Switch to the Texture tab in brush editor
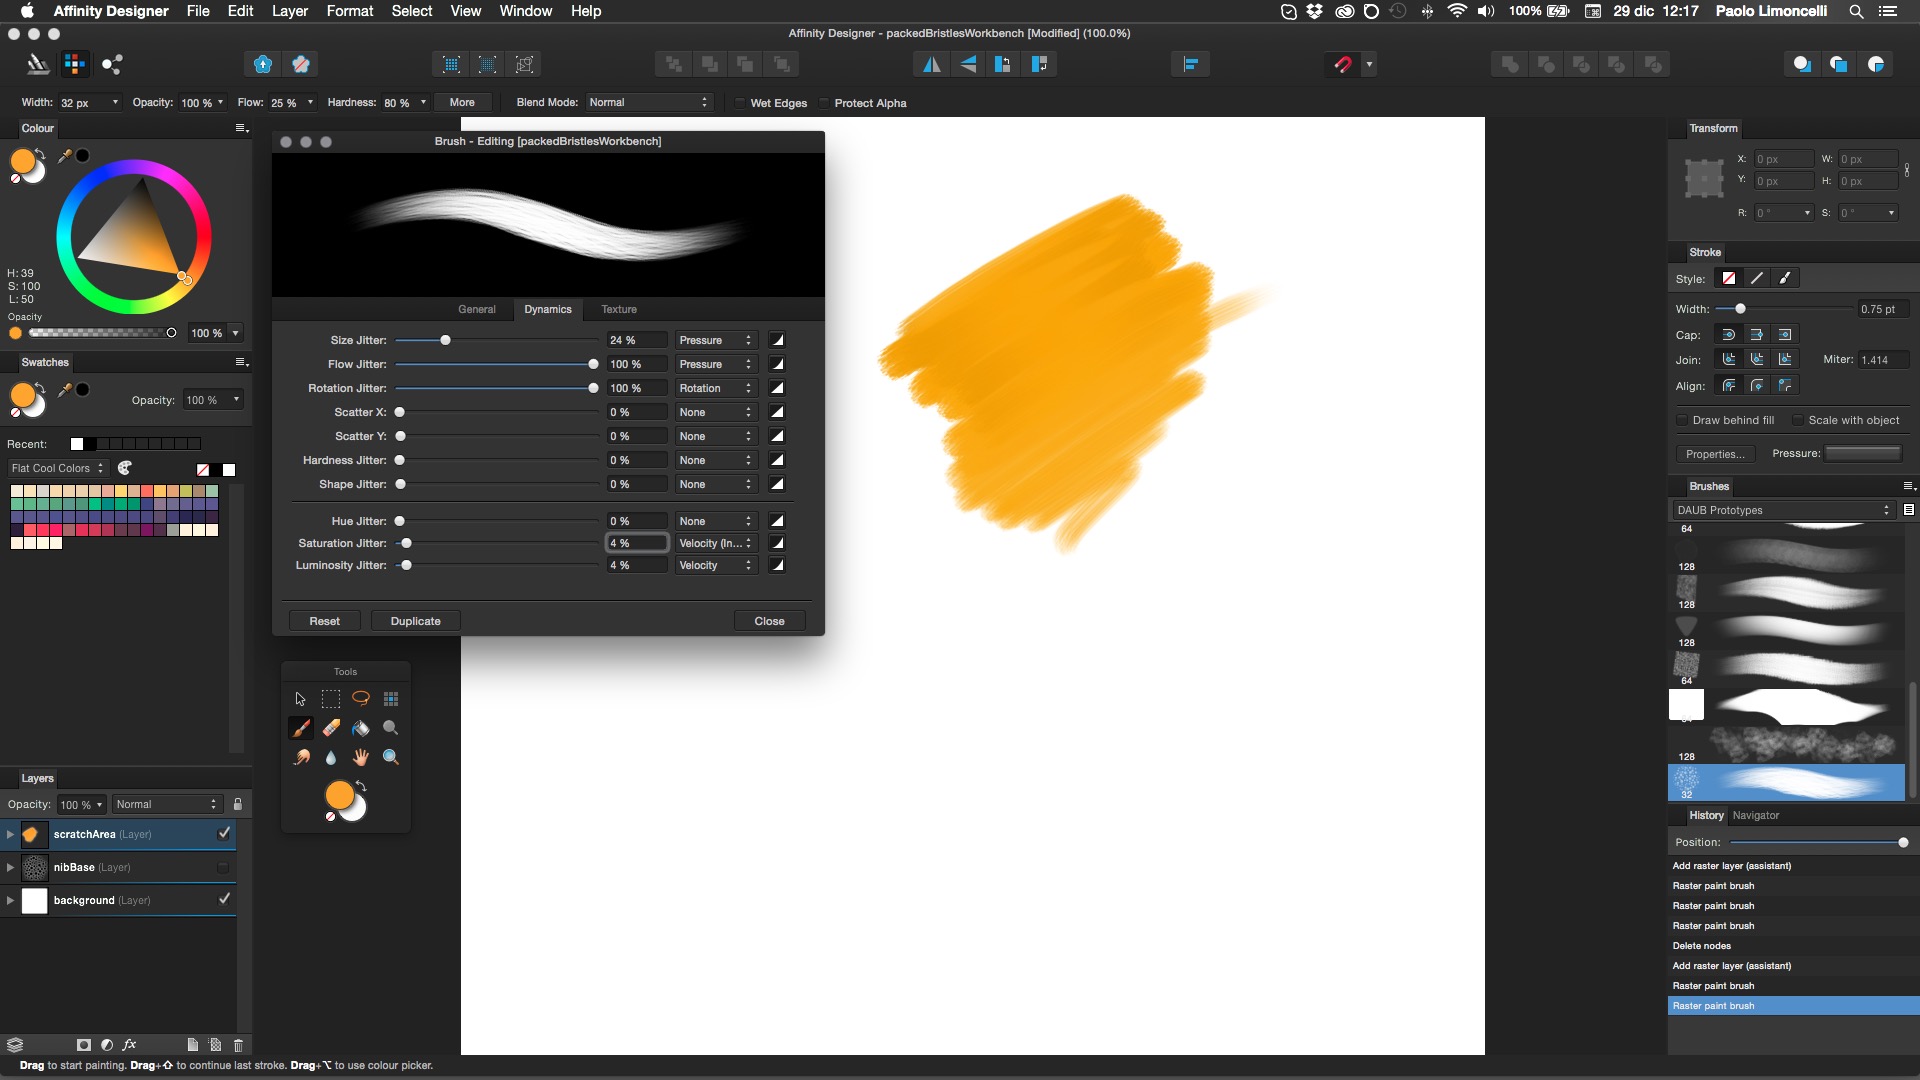This screenshot has height=1080, width=1920. 619,309
